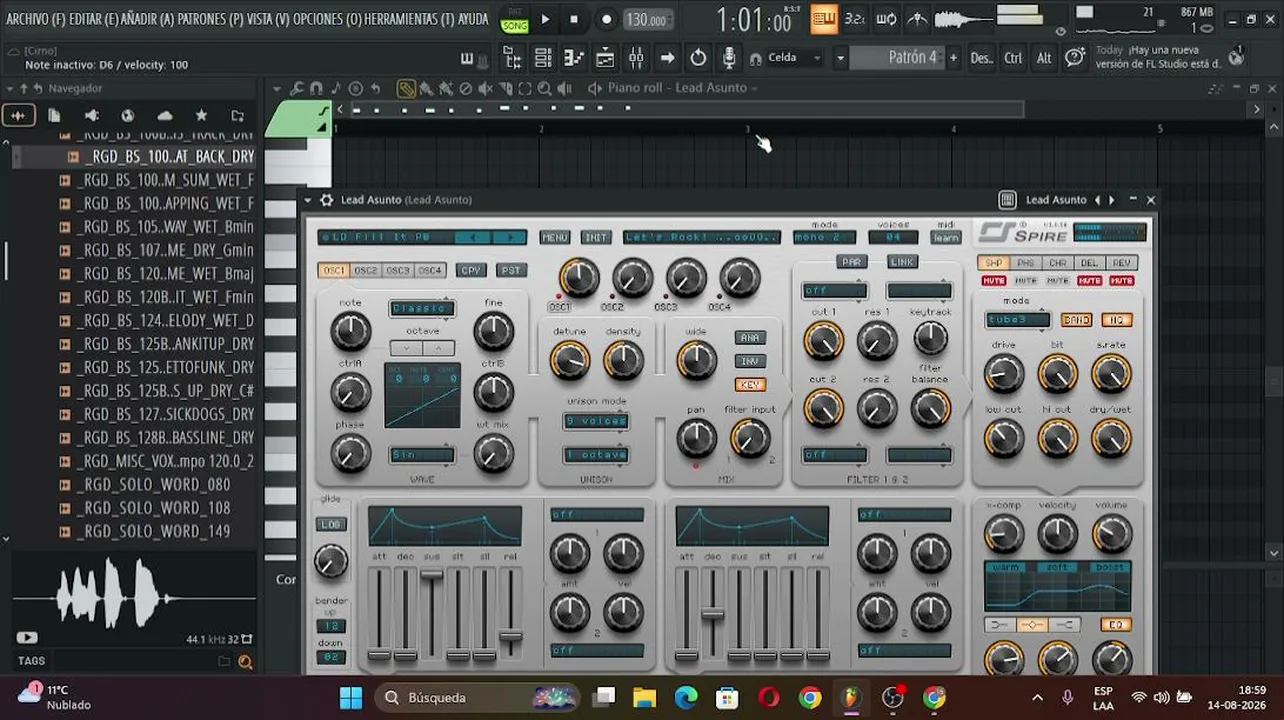Open File Explorer from the taskbar
1284x720 pixels.
coord(644,698)
